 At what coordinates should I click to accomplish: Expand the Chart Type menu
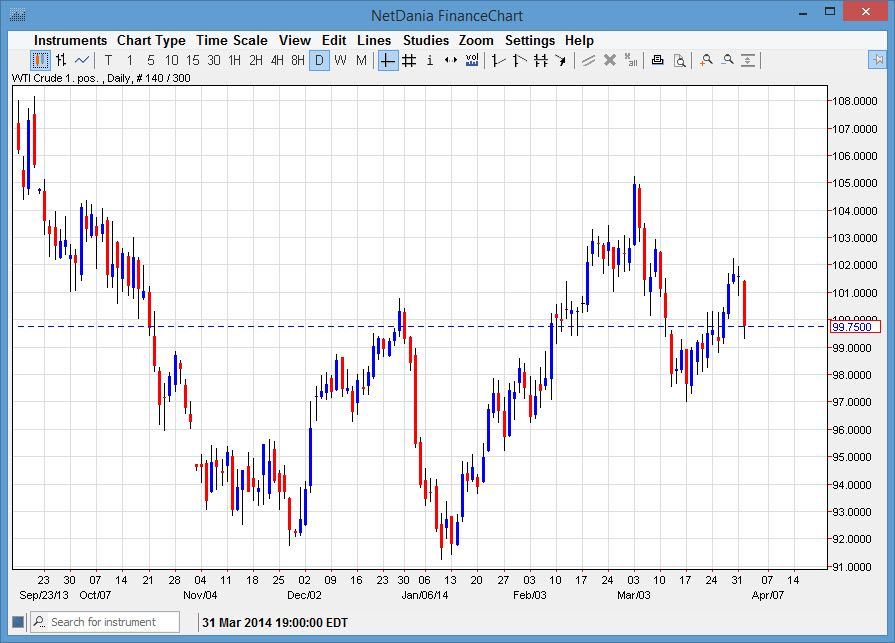pyautogui.click(x=151, y=40)
